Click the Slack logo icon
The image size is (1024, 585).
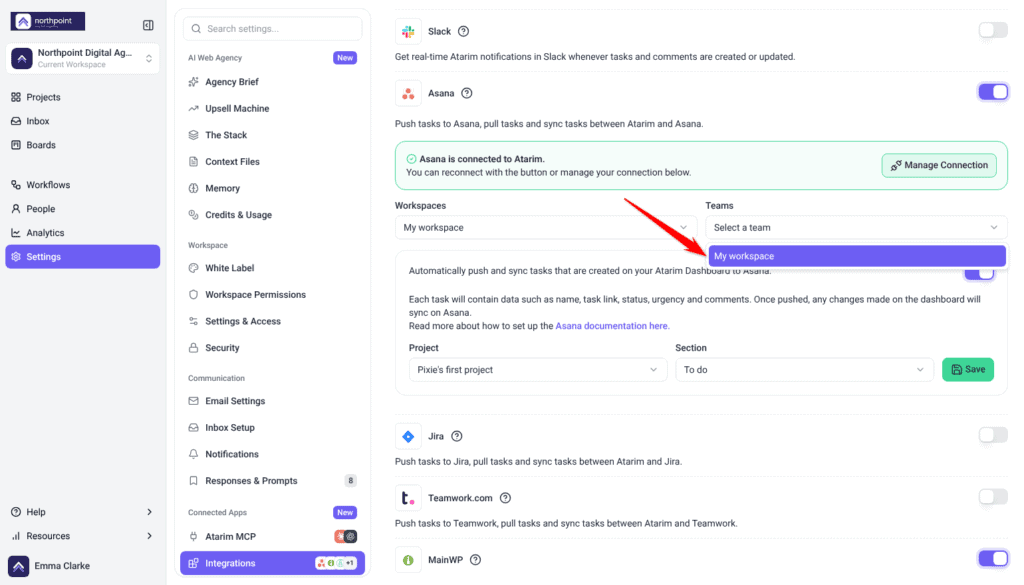coord(408,31)
